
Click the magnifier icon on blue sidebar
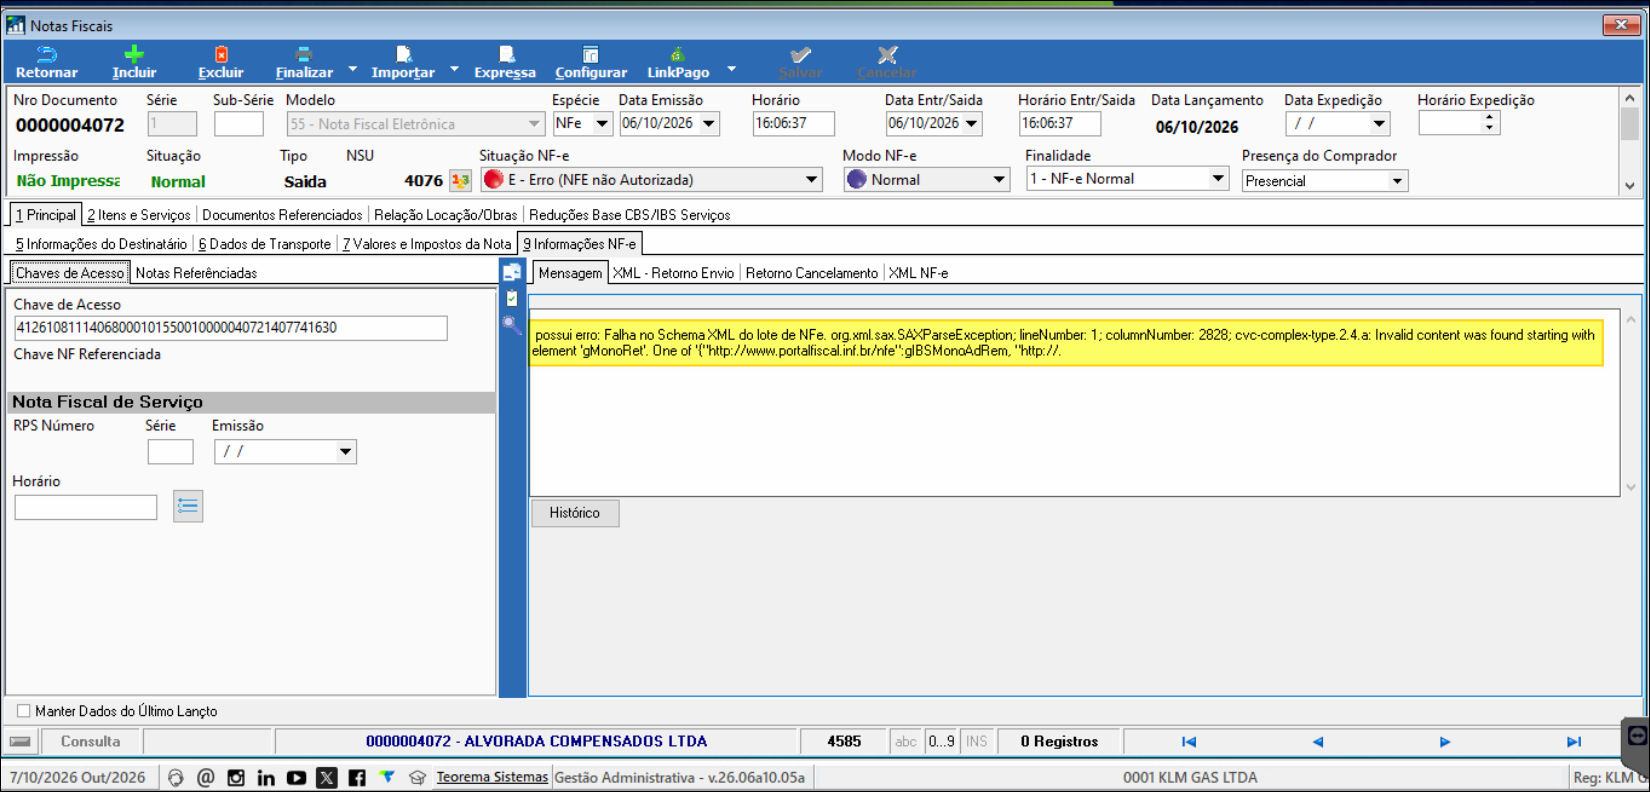pos(512,324)
